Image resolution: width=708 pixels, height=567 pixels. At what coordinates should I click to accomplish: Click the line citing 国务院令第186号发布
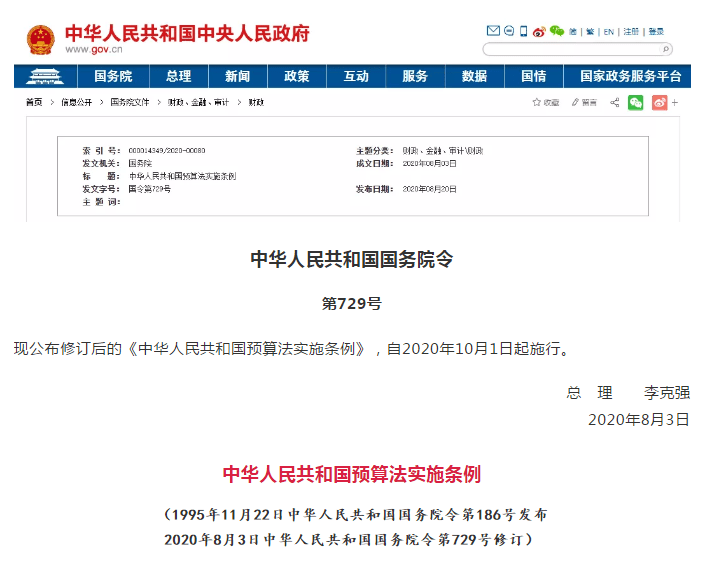point(356,515)
